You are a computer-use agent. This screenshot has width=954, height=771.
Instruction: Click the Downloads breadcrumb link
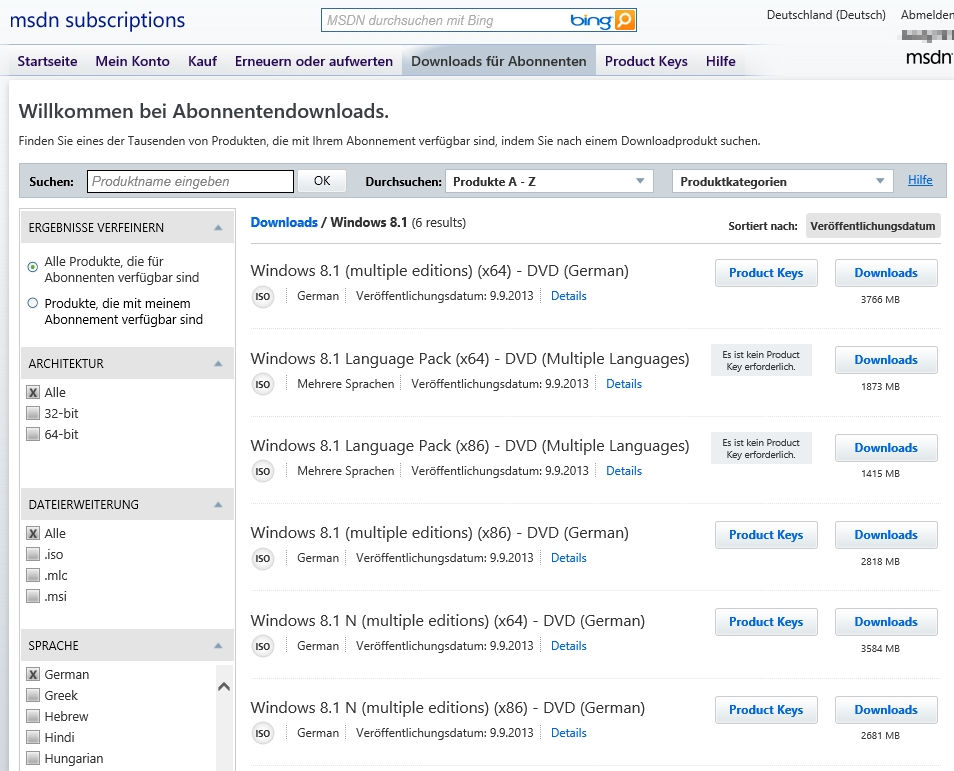click(284, 223)
